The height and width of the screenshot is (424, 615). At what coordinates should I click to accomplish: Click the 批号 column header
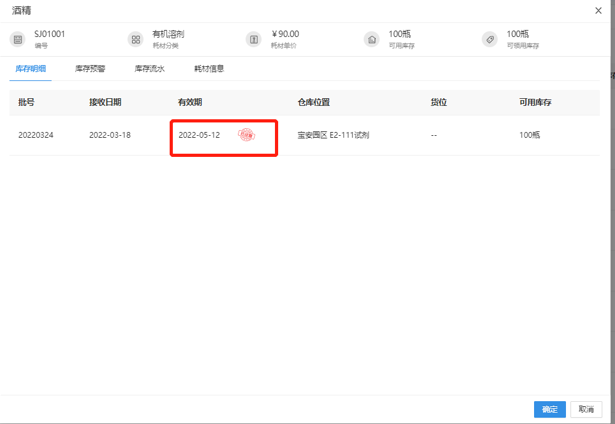26,102
